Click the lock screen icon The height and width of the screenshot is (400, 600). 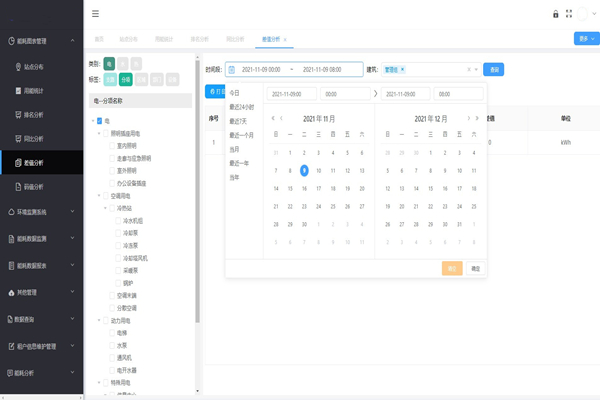(x=556, y=14)
